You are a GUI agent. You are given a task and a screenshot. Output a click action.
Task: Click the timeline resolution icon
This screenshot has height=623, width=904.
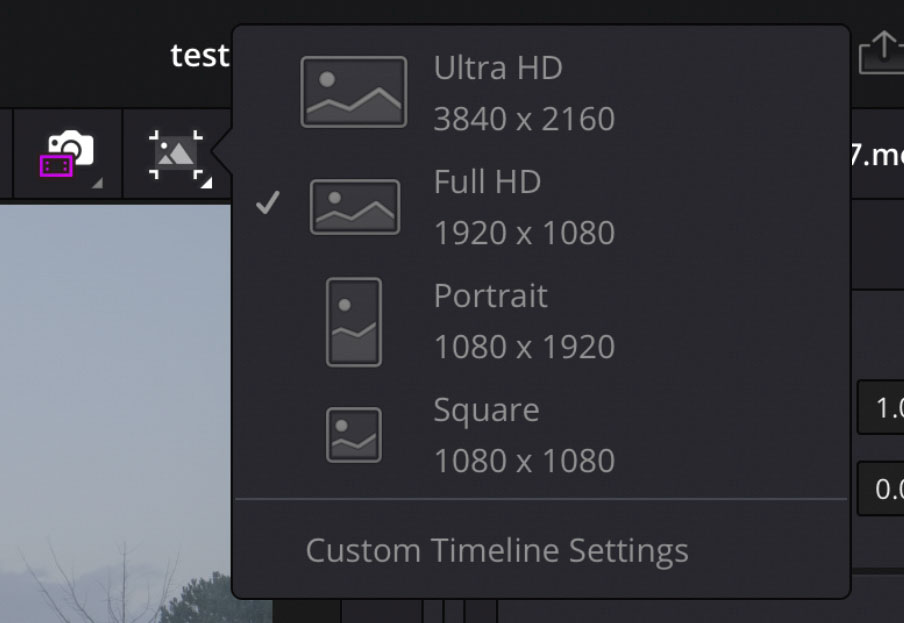(x=176, y=153)
